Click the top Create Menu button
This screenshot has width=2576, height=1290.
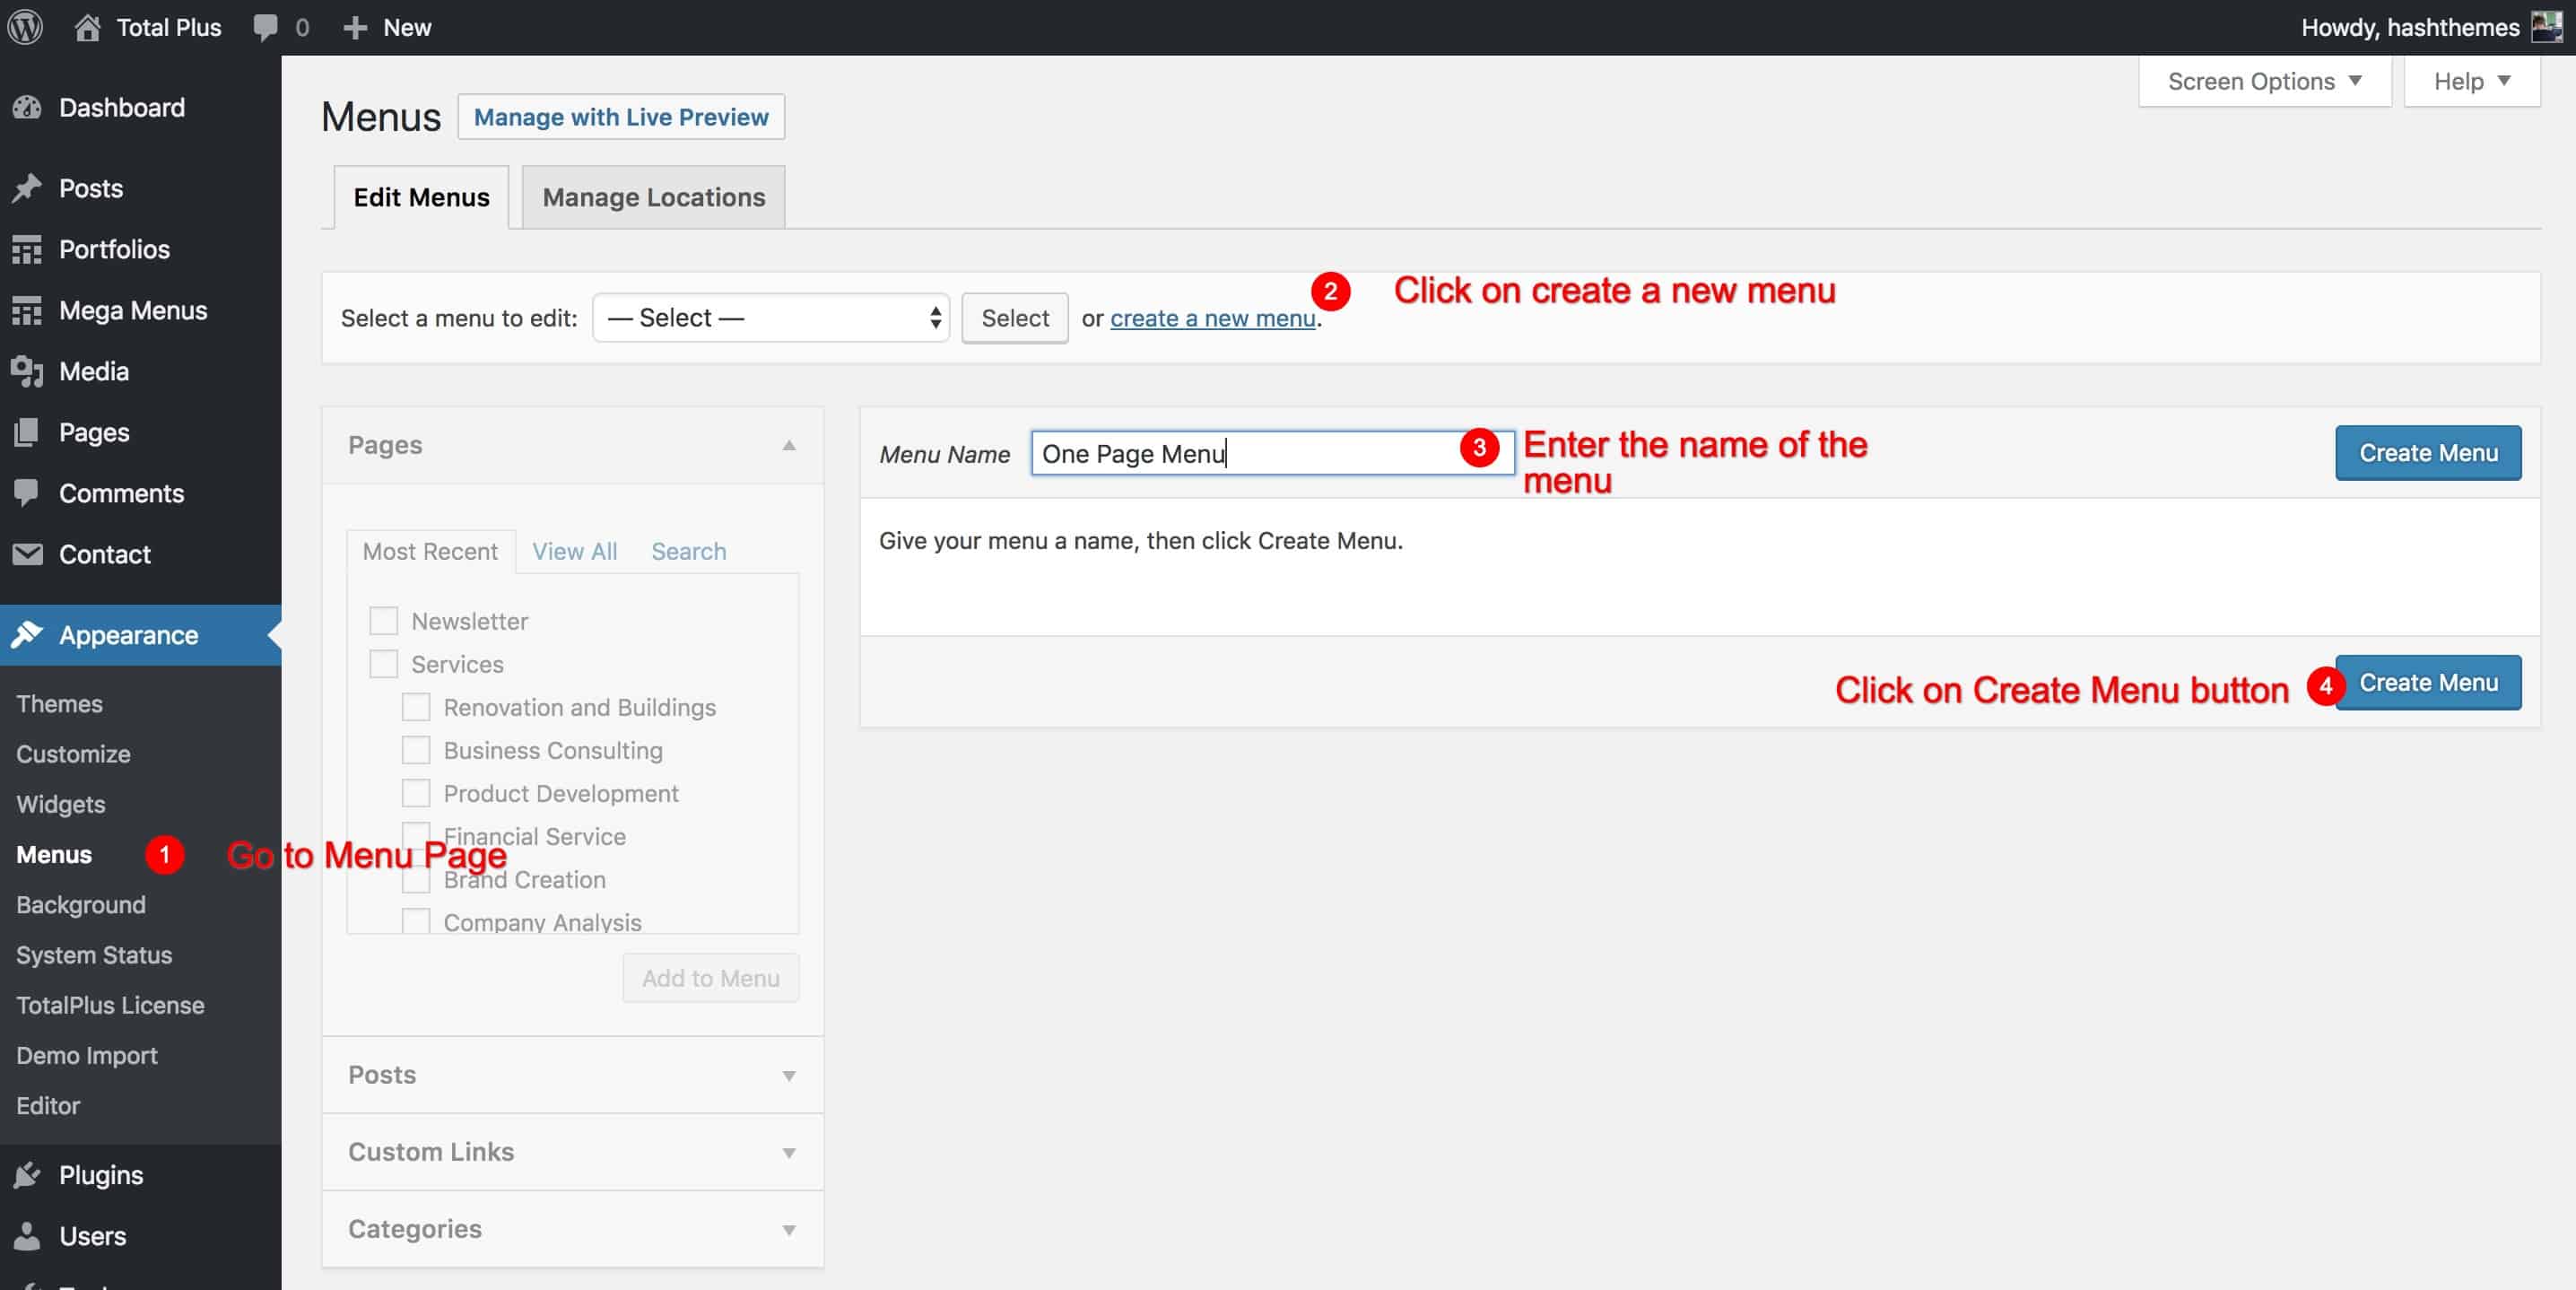(x=2428, y=453)
